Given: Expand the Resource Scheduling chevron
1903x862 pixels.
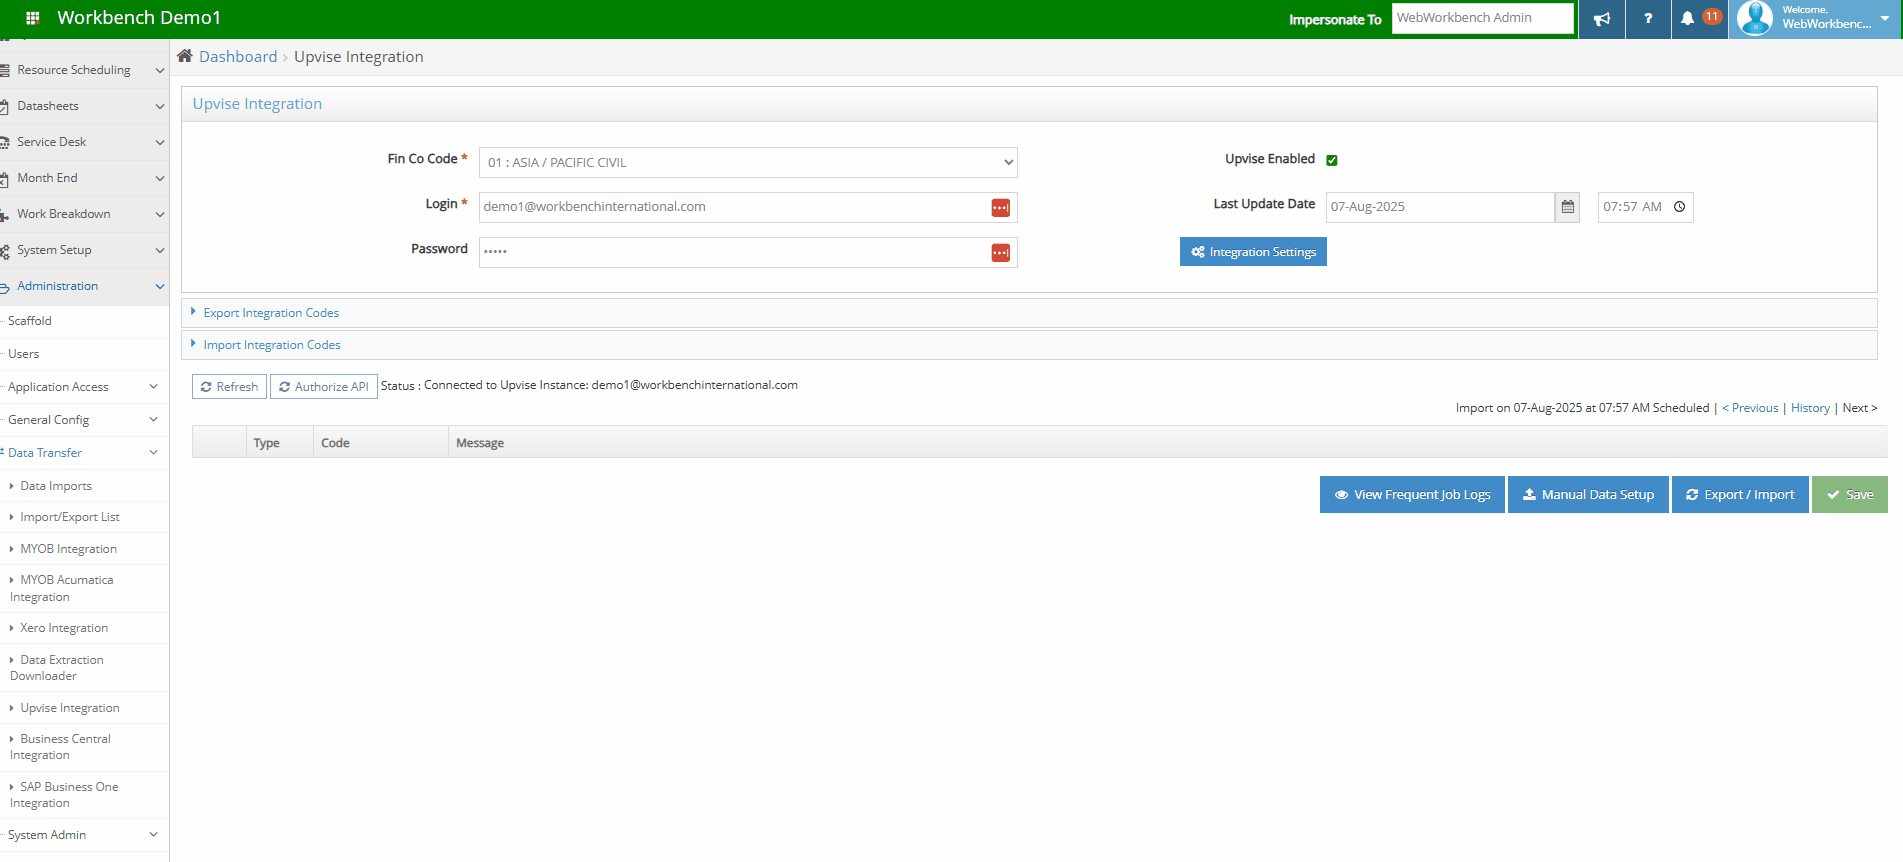Looking at the screenshot, I should [159, 70].
